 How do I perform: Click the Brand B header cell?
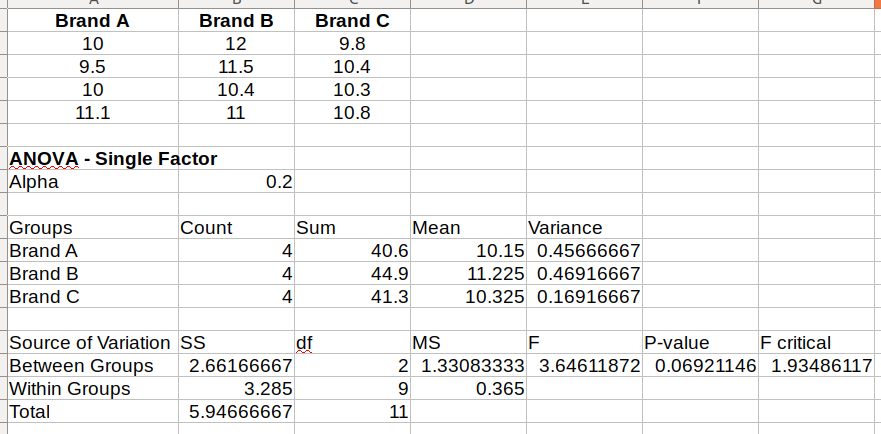click(235, 21)
